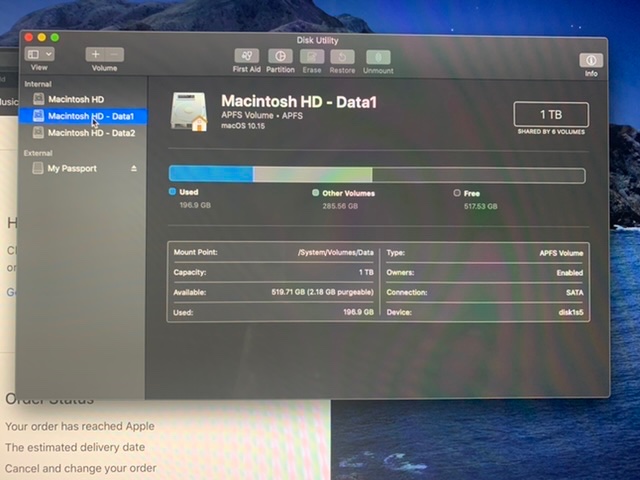Click the 517.53 GB Free value
Image resolution: width=640 pixels, height=480 pixels.
tap(480, 207)
